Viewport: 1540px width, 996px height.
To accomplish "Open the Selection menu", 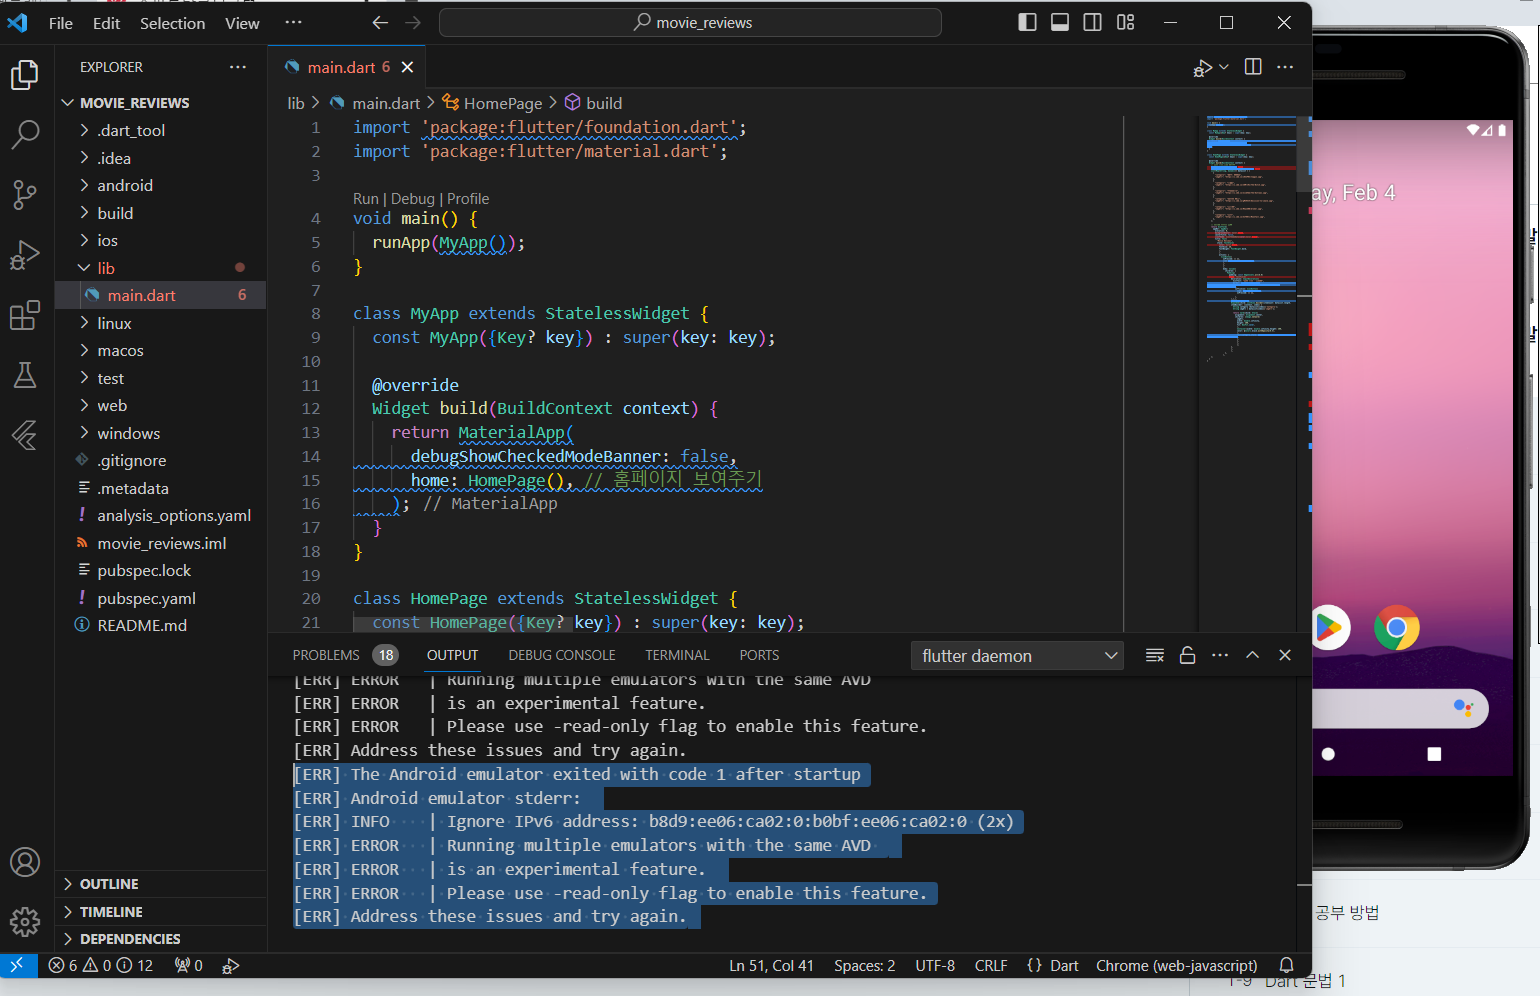I will pyautogui.click(x=172, y=23).
